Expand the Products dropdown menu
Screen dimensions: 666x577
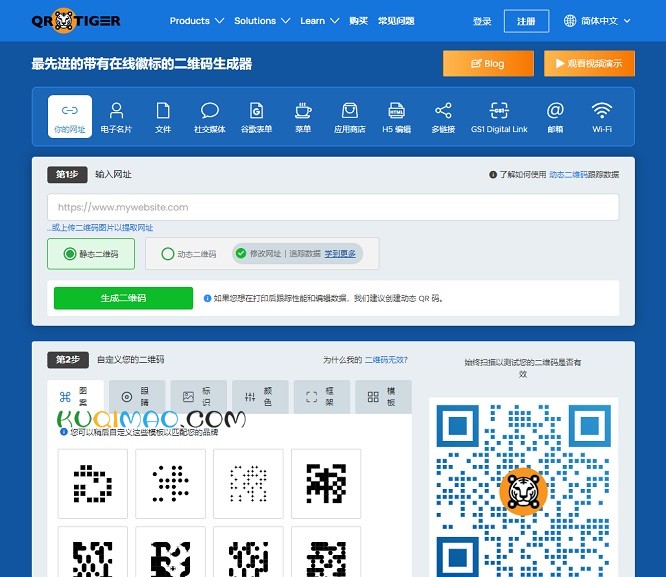197,21
